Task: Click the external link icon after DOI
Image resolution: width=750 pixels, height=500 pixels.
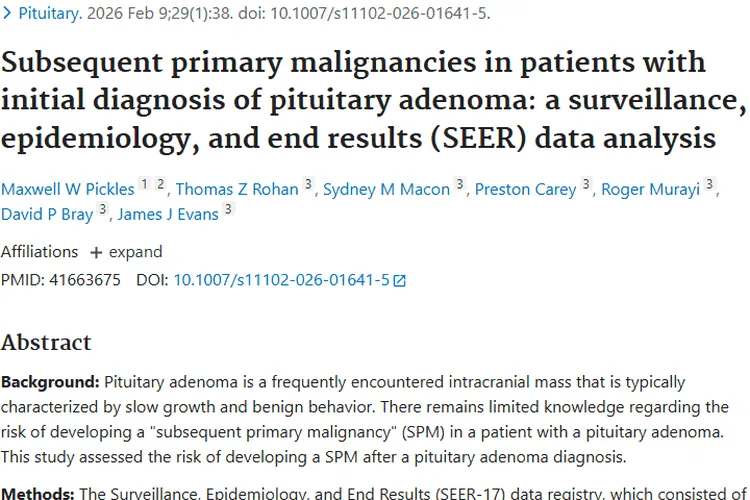Action: [x=400, y=281]
